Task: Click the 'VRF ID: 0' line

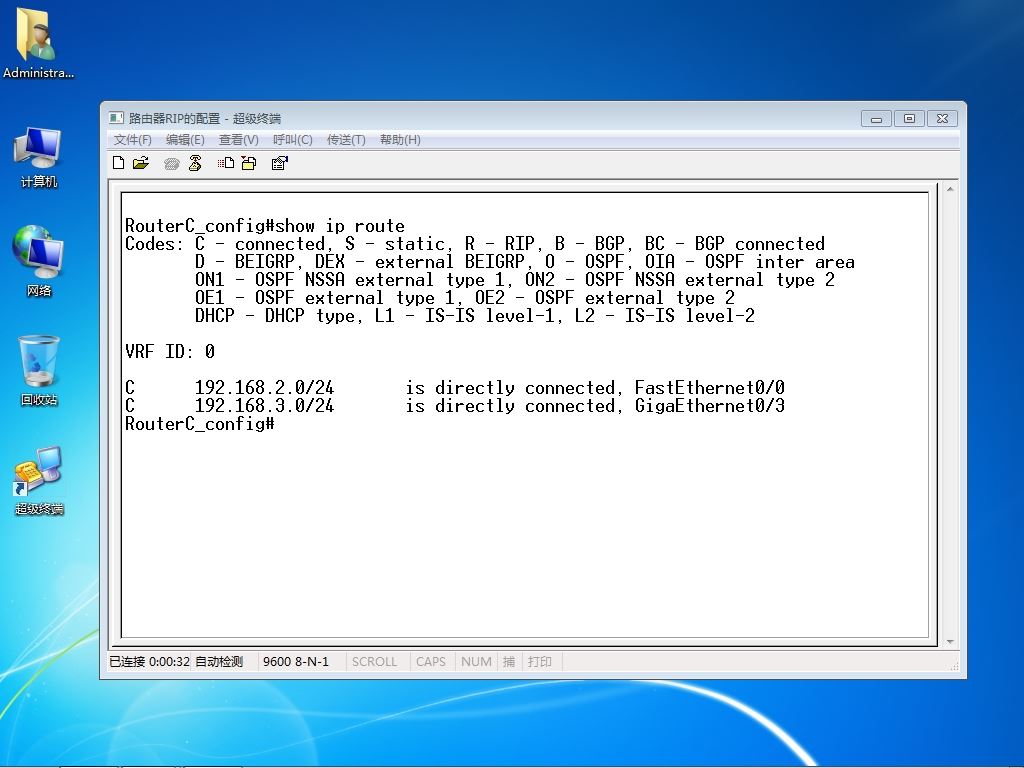Action: [170, 352]
